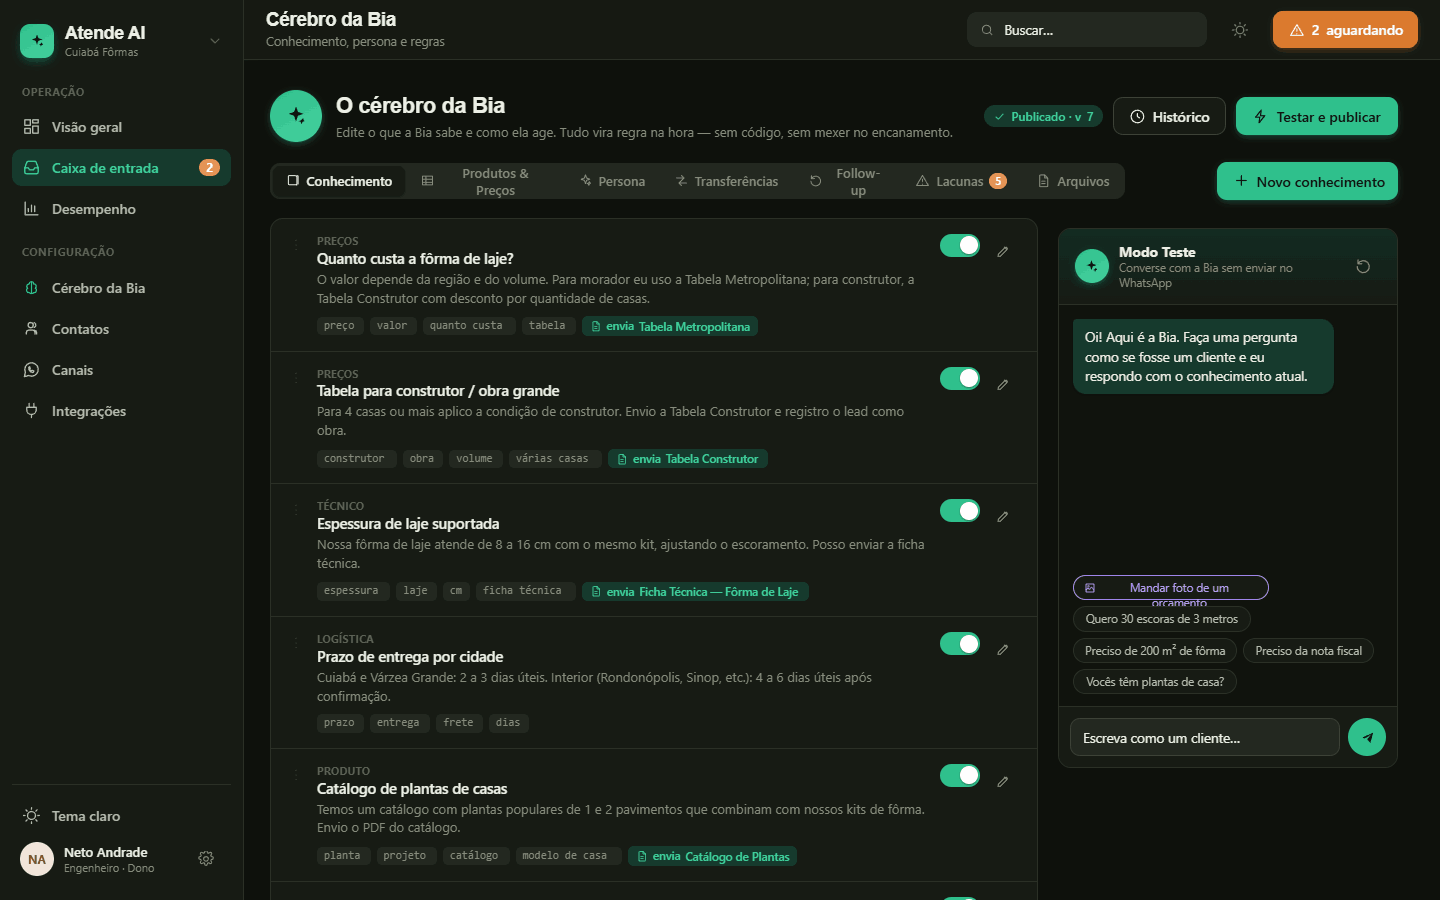Switch to Tema claro

121,816
